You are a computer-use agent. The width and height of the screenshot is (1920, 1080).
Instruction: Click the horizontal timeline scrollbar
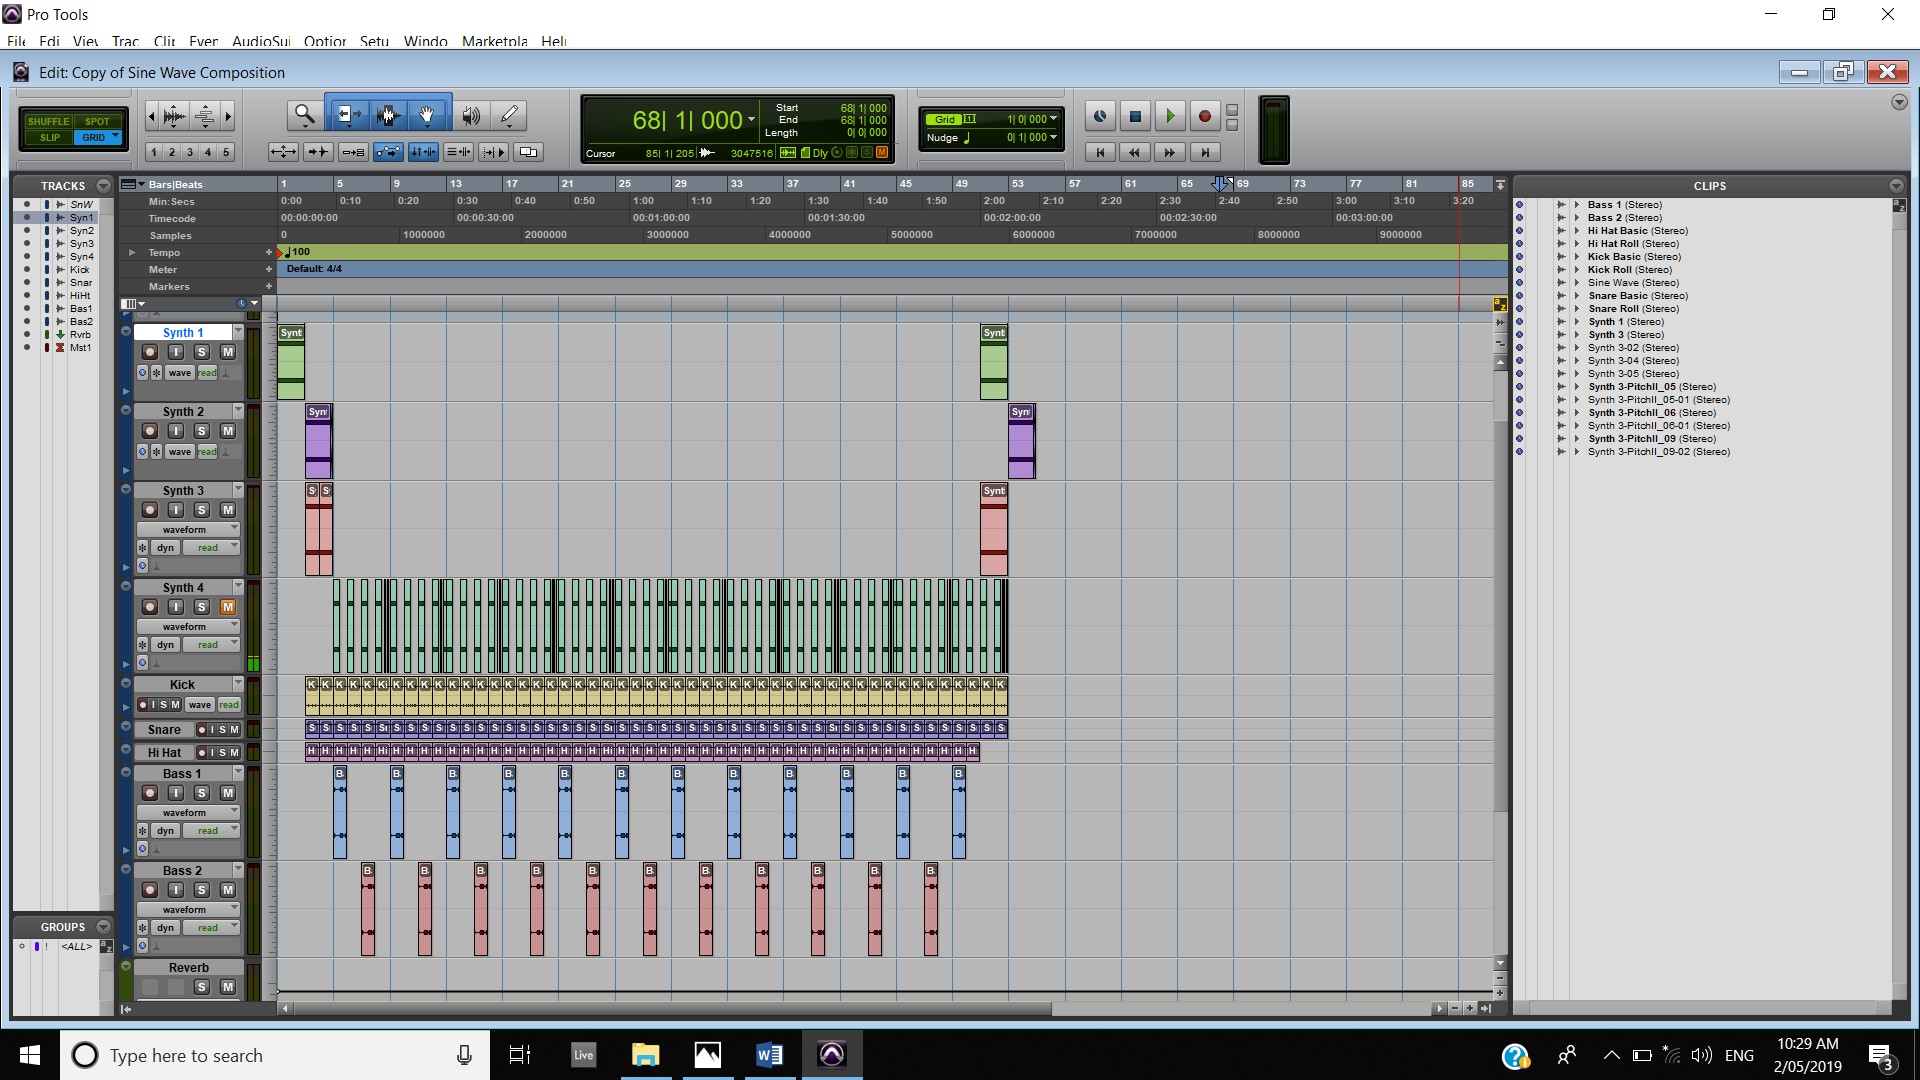point(670,1008)
